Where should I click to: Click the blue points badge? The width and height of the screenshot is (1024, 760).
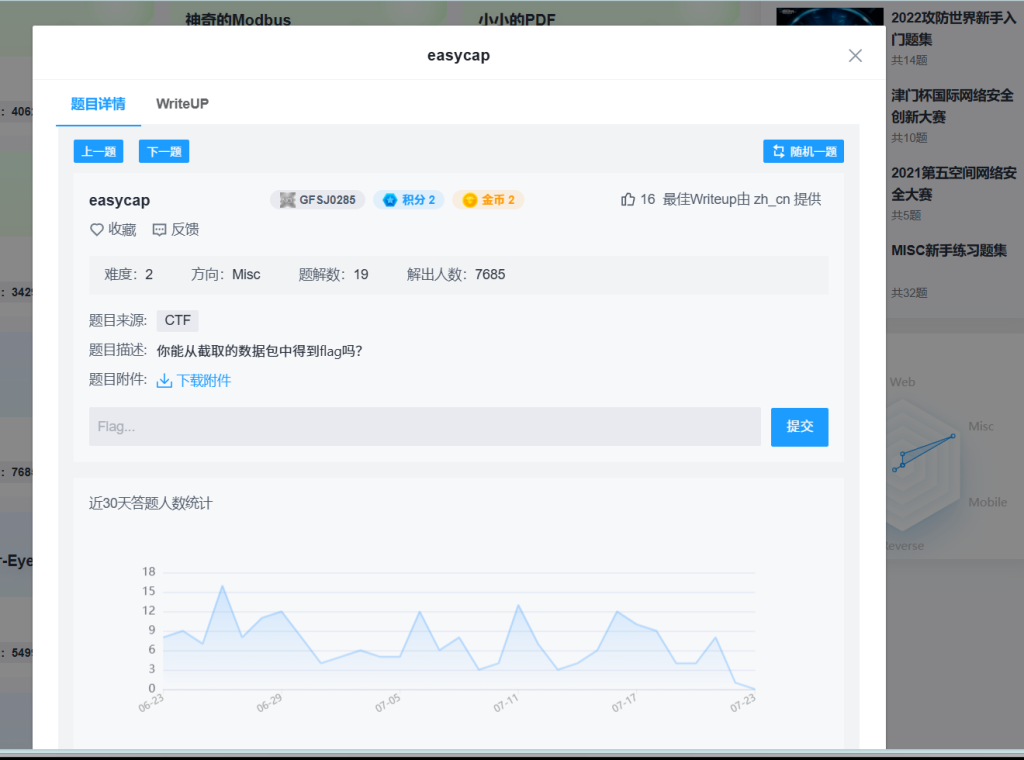[x=409, y=200]
